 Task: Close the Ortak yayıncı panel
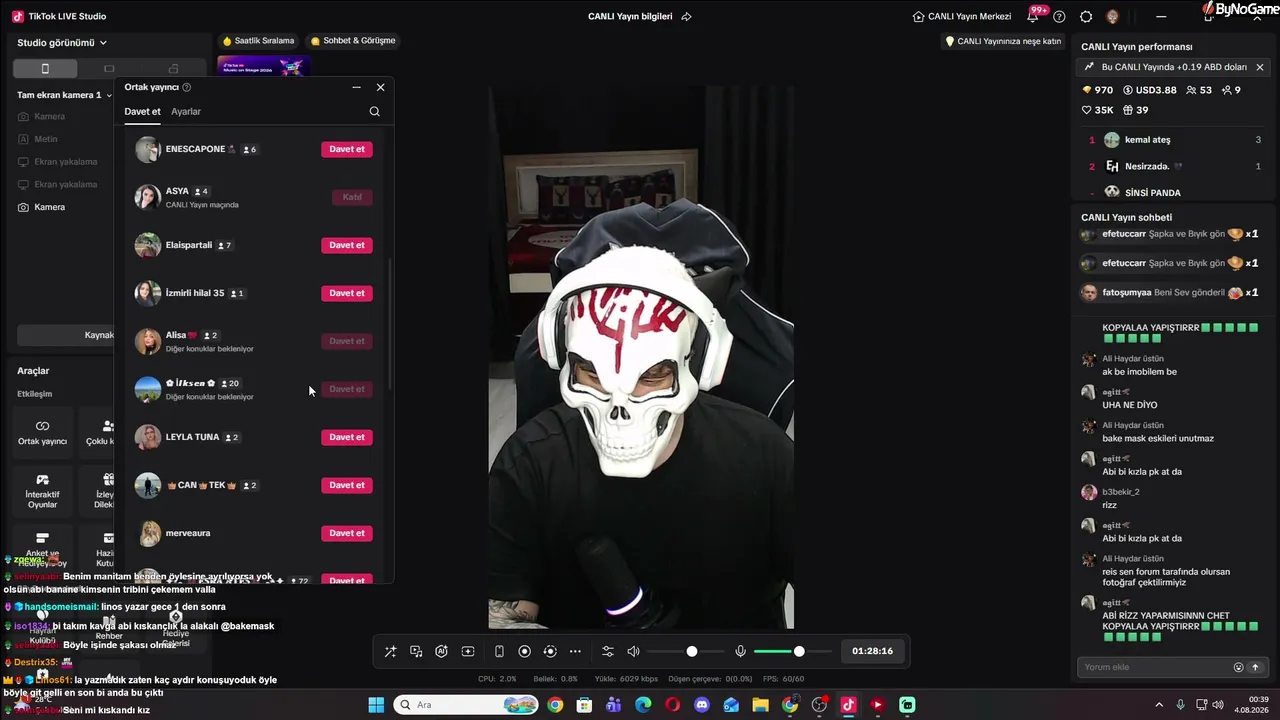click(380, 88)
